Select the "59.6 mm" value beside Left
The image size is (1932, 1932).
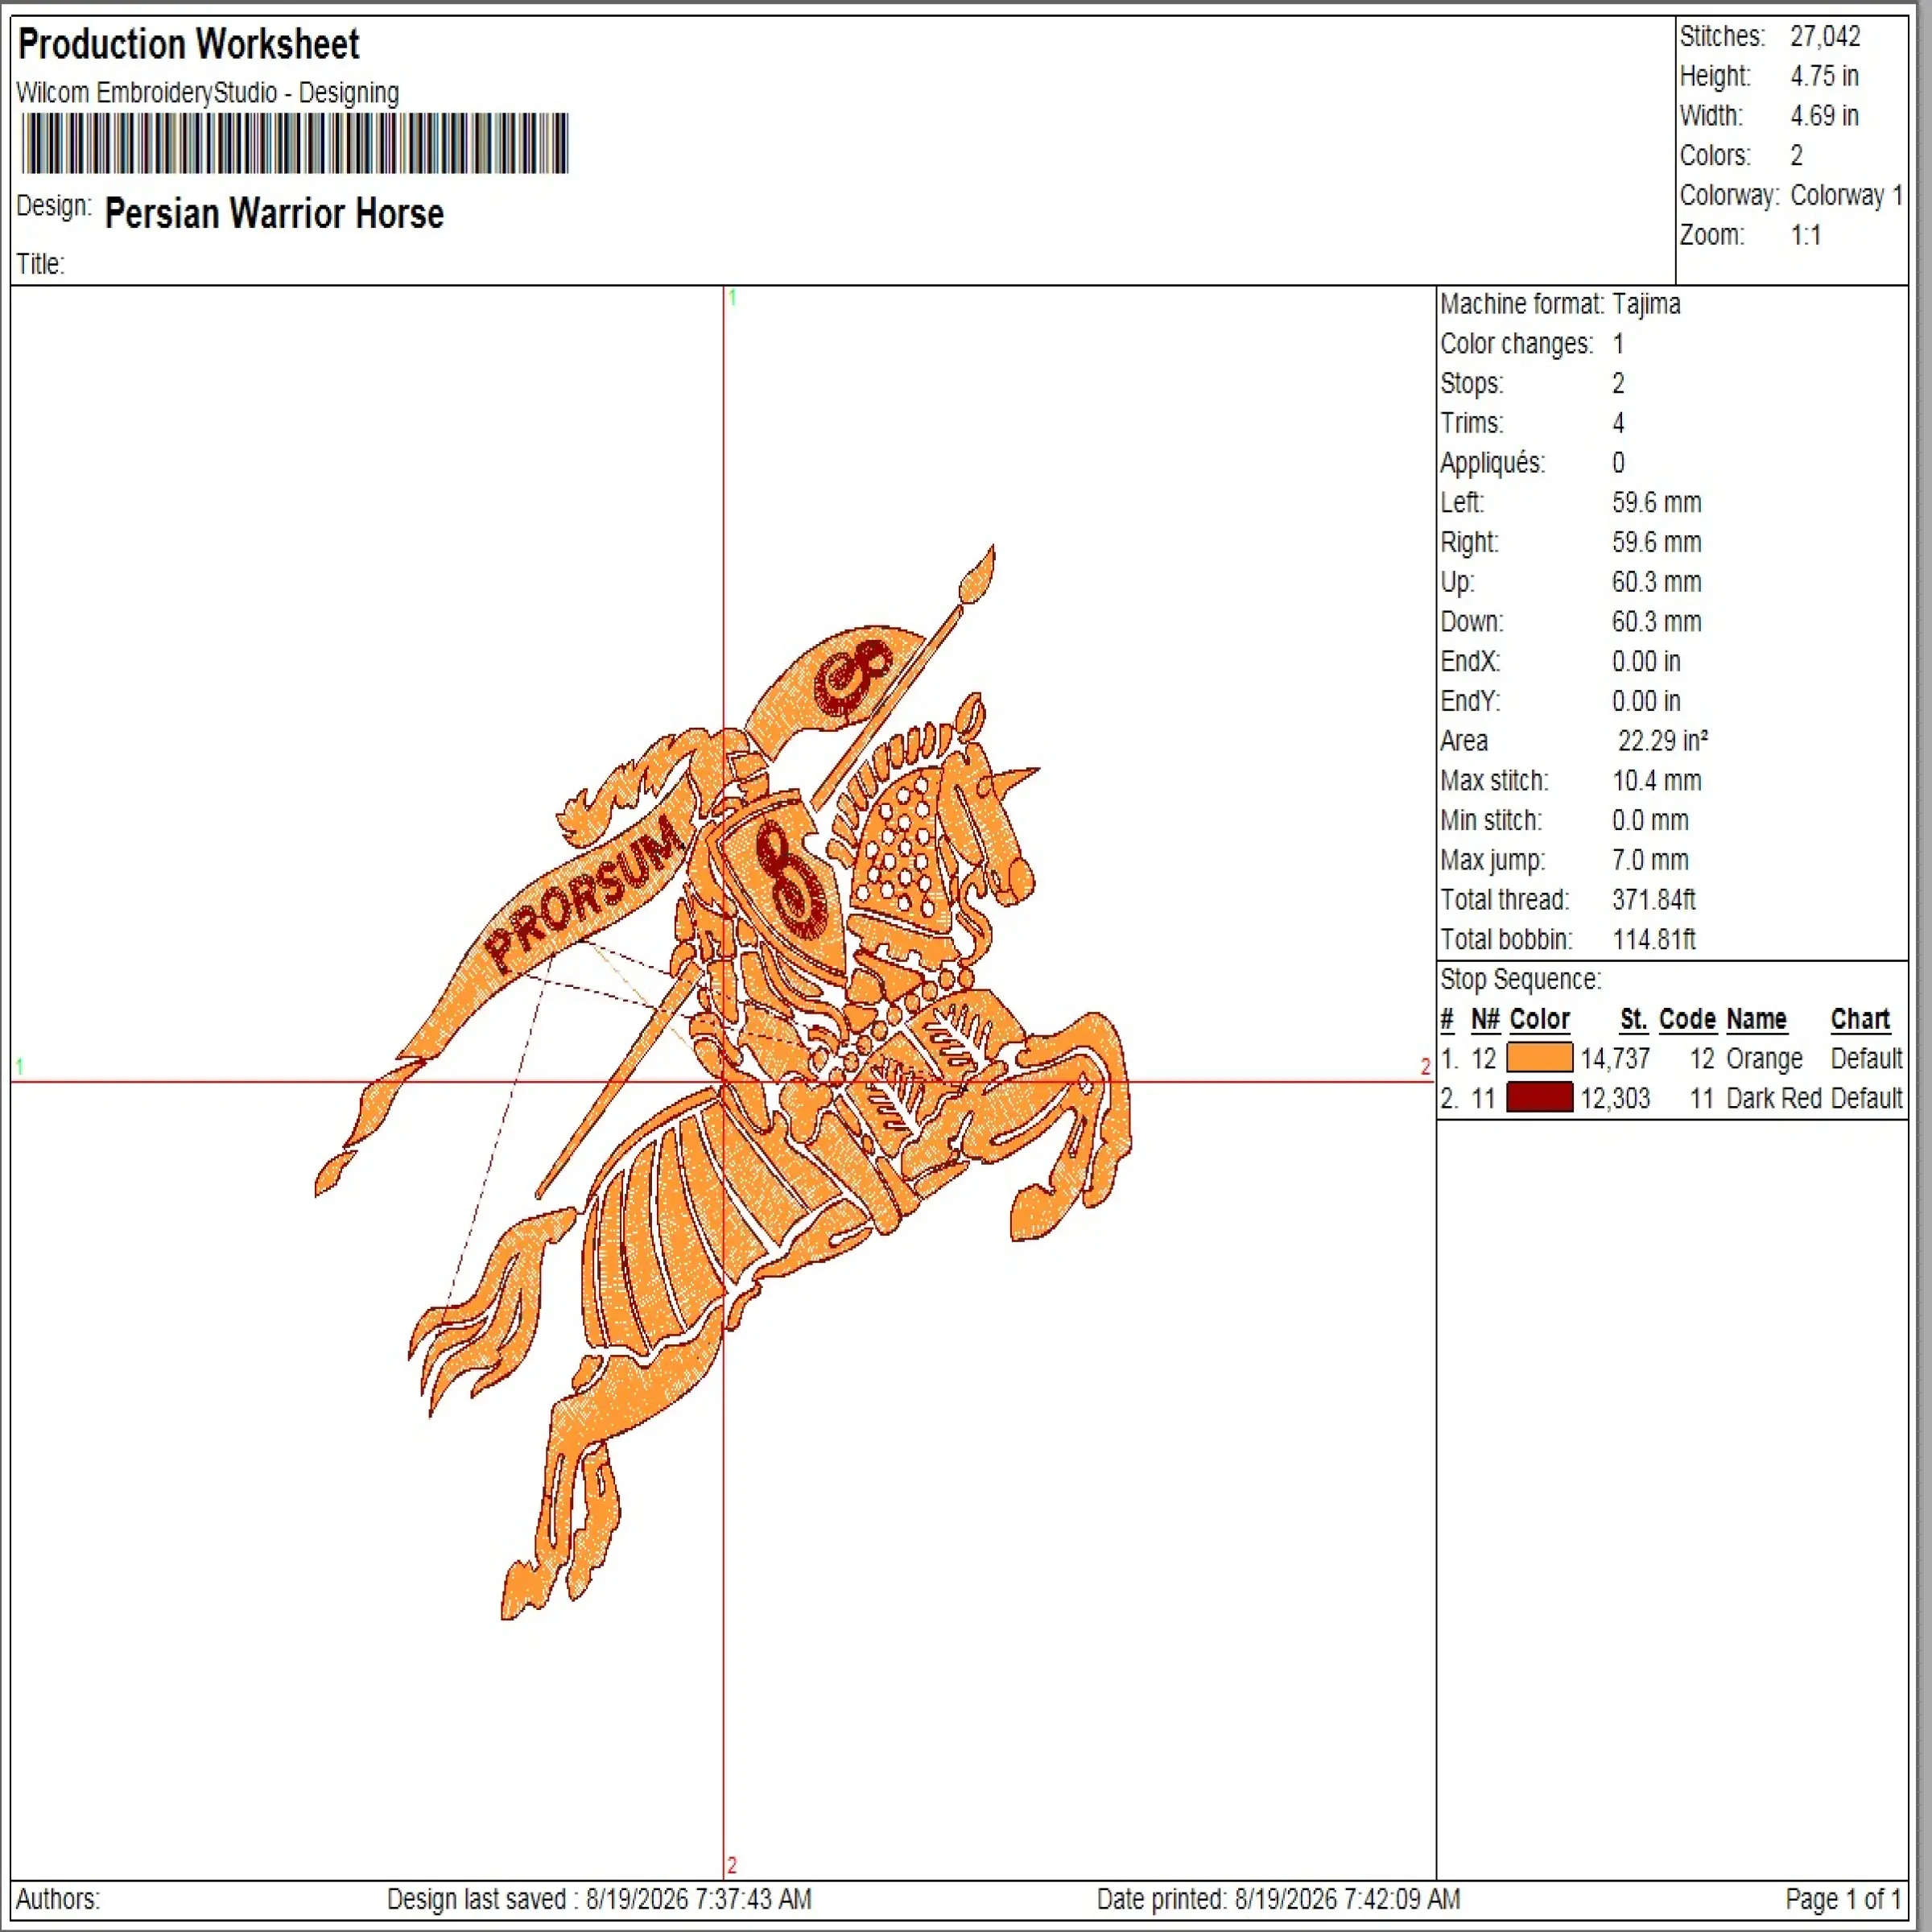[x=1656, y=503]
